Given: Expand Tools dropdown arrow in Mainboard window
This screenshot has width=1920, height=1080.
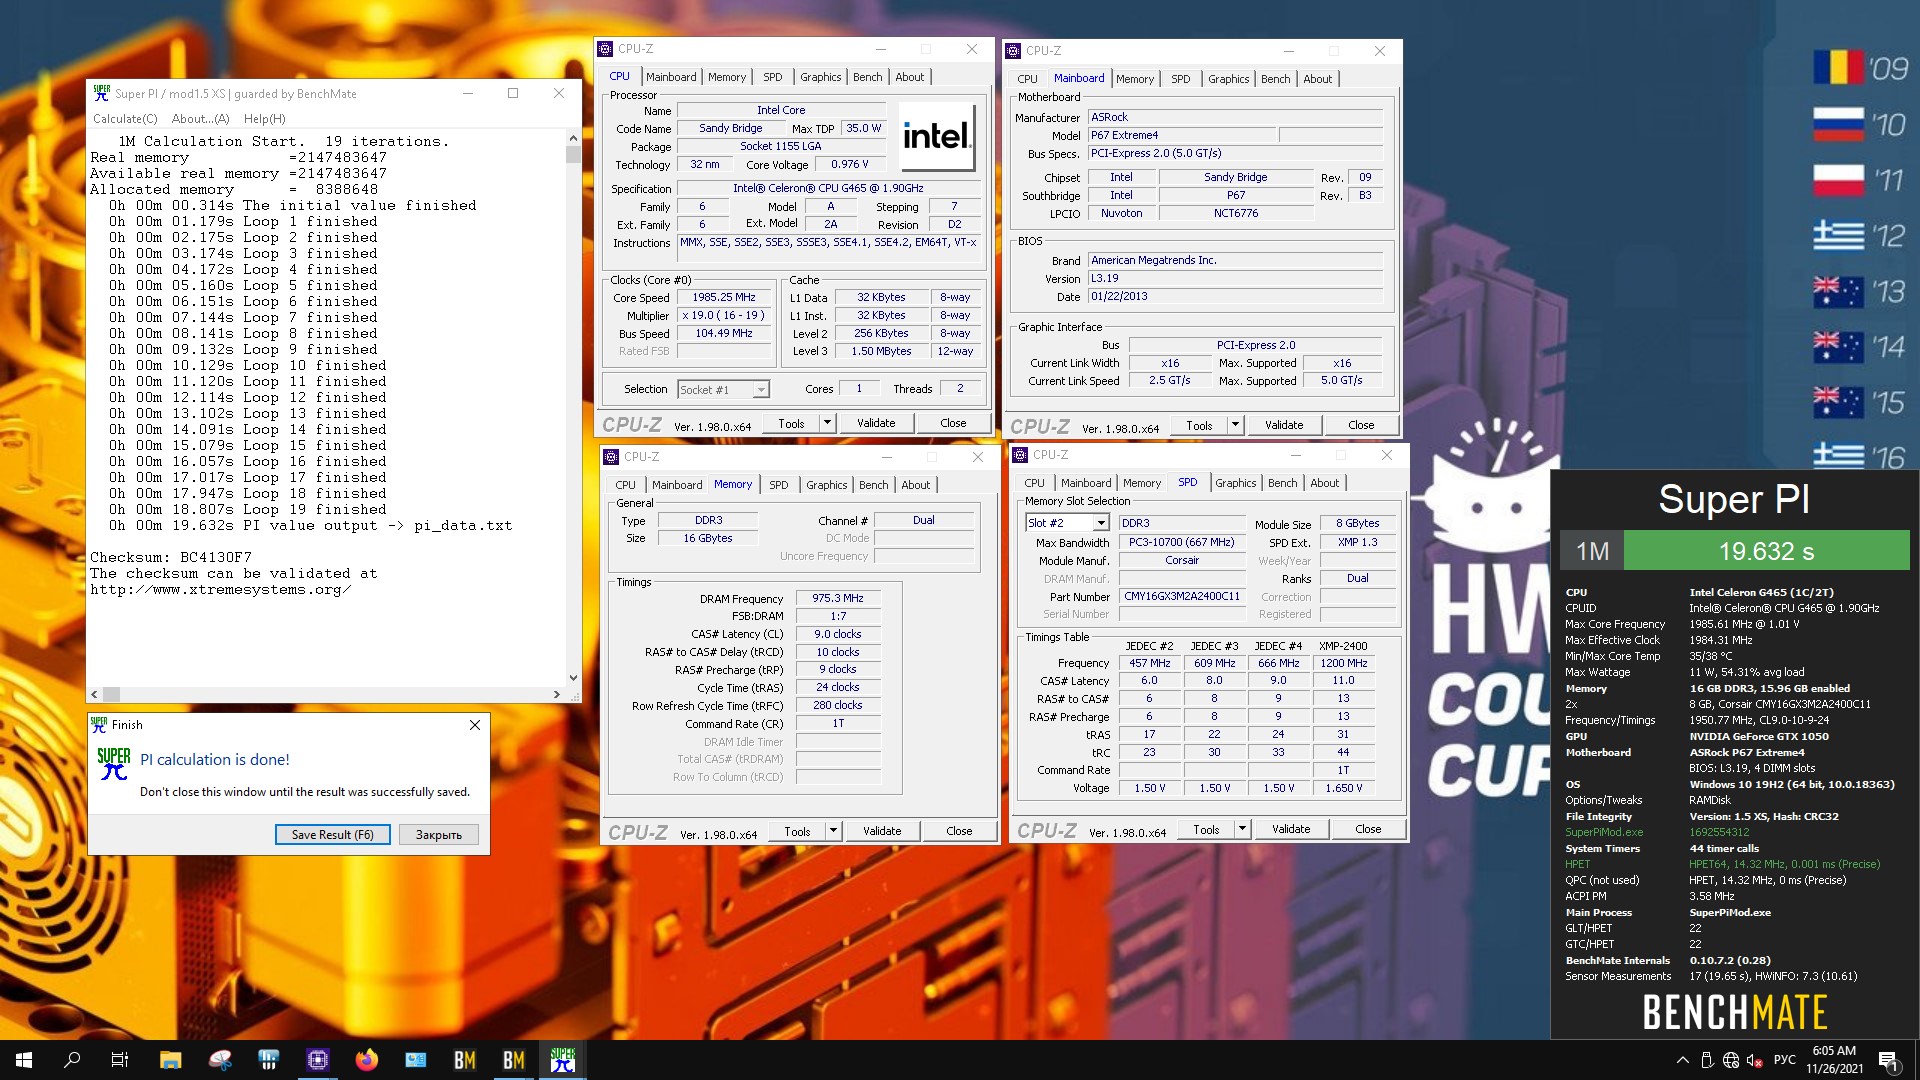Looking at the screenshot, I should click(1235, 425).
